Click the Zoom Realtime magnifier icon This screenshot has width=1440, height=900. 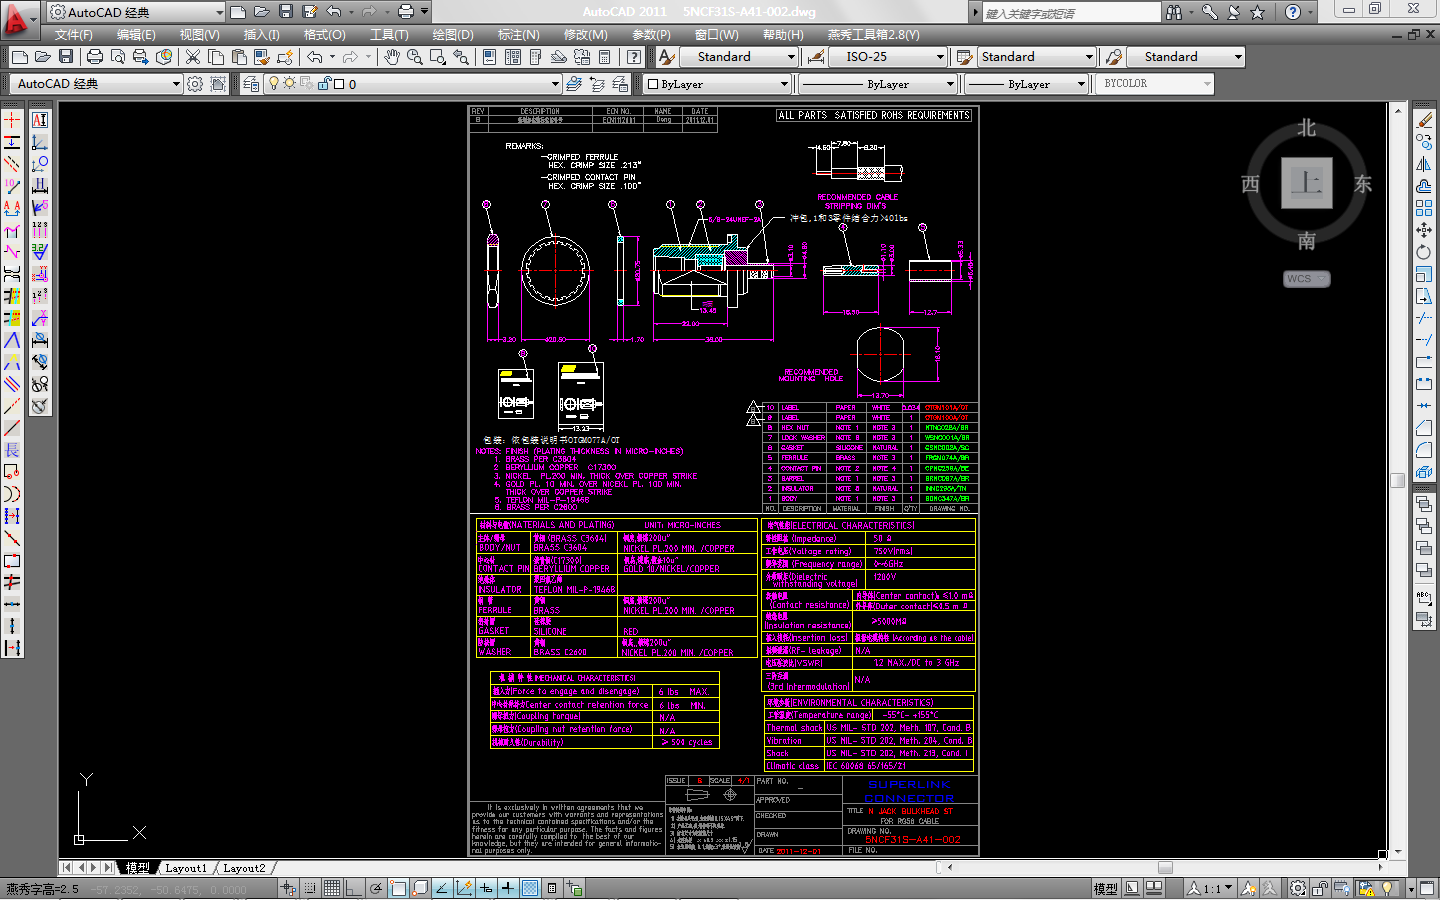point(415,57)
